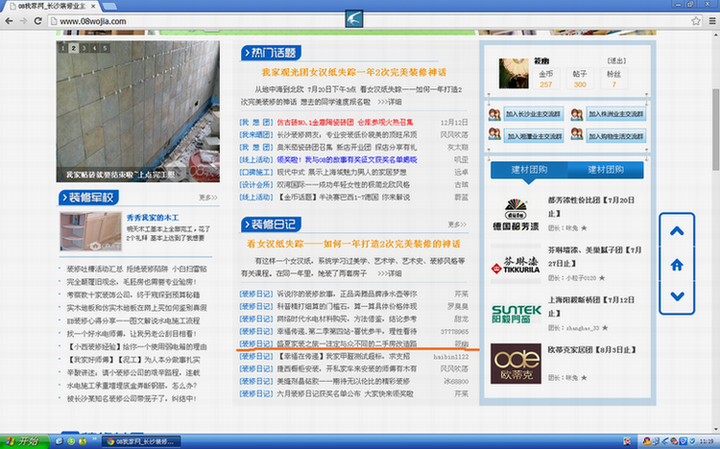Expand 更多 next to 装修日记 heading
The image size is (720, 449).
click(458, 225)
